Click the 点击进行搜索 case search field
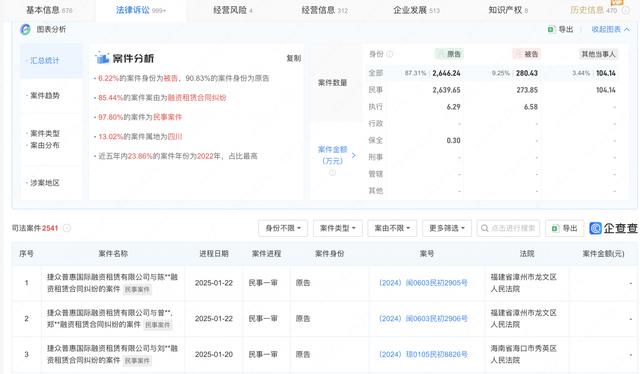The height and width of the screenshot is (374, 640). pos(508,228)
